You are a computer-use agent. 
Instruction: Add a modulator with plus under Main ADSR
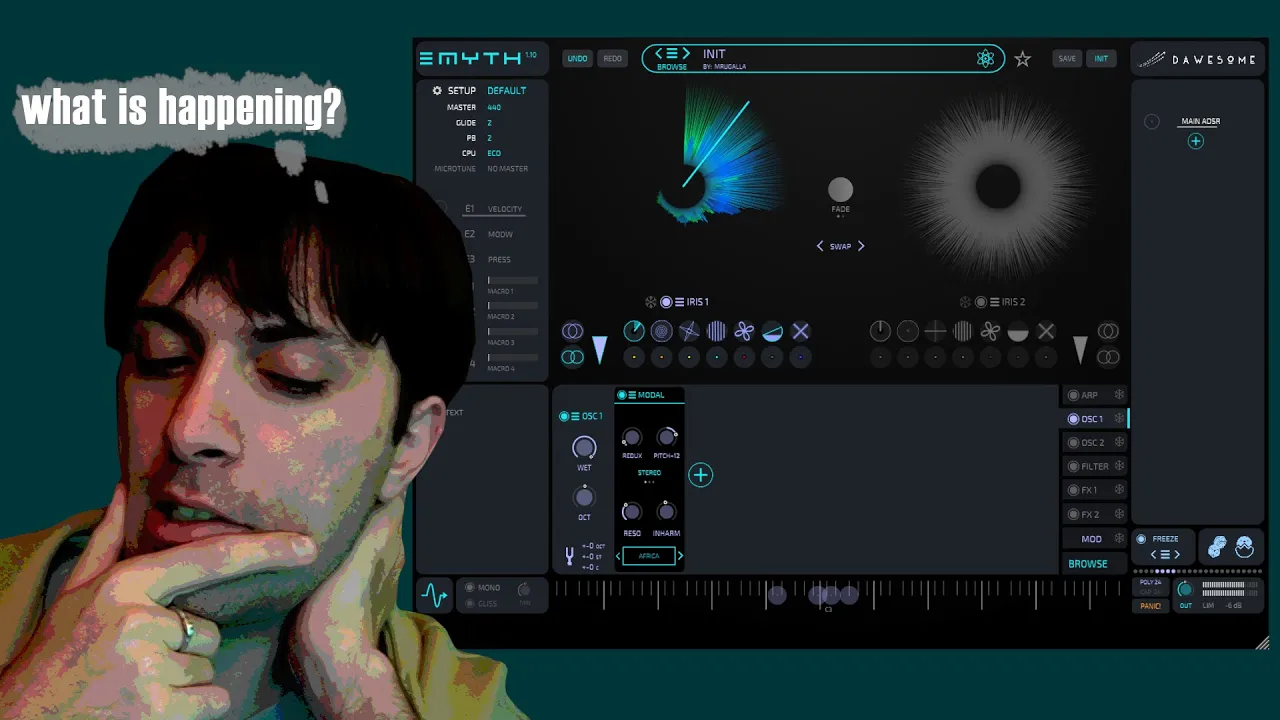click(x=1195, y=142)
